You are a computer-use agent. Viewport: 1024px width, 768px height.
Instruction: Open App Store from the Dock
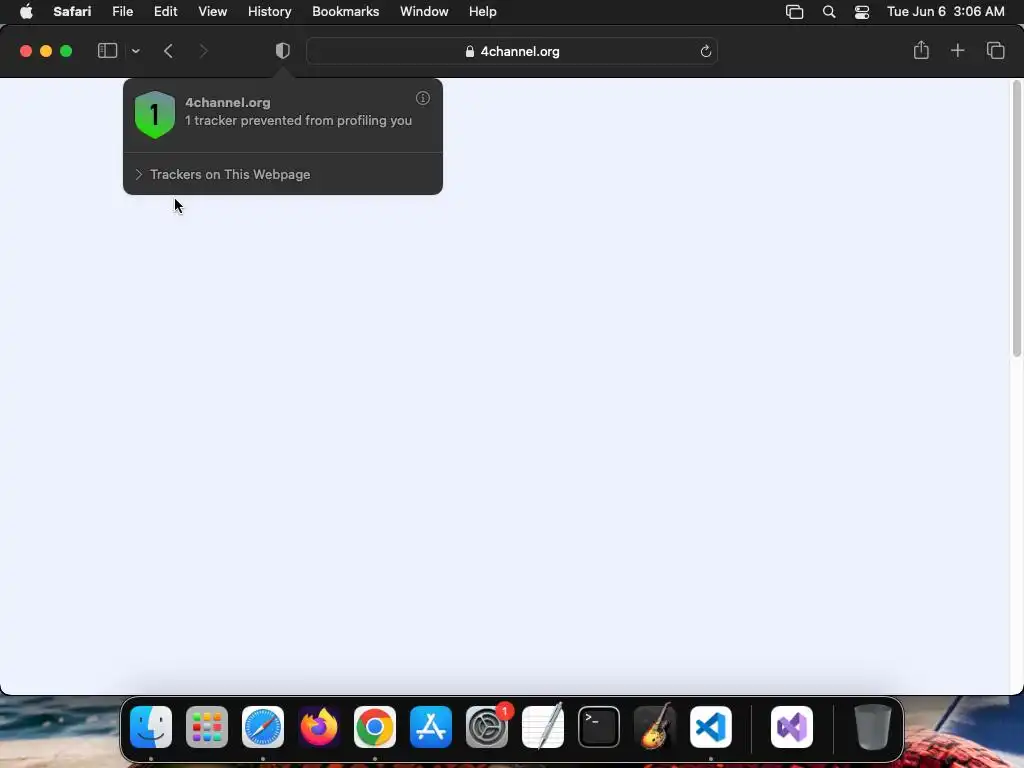tap(431, 727)
